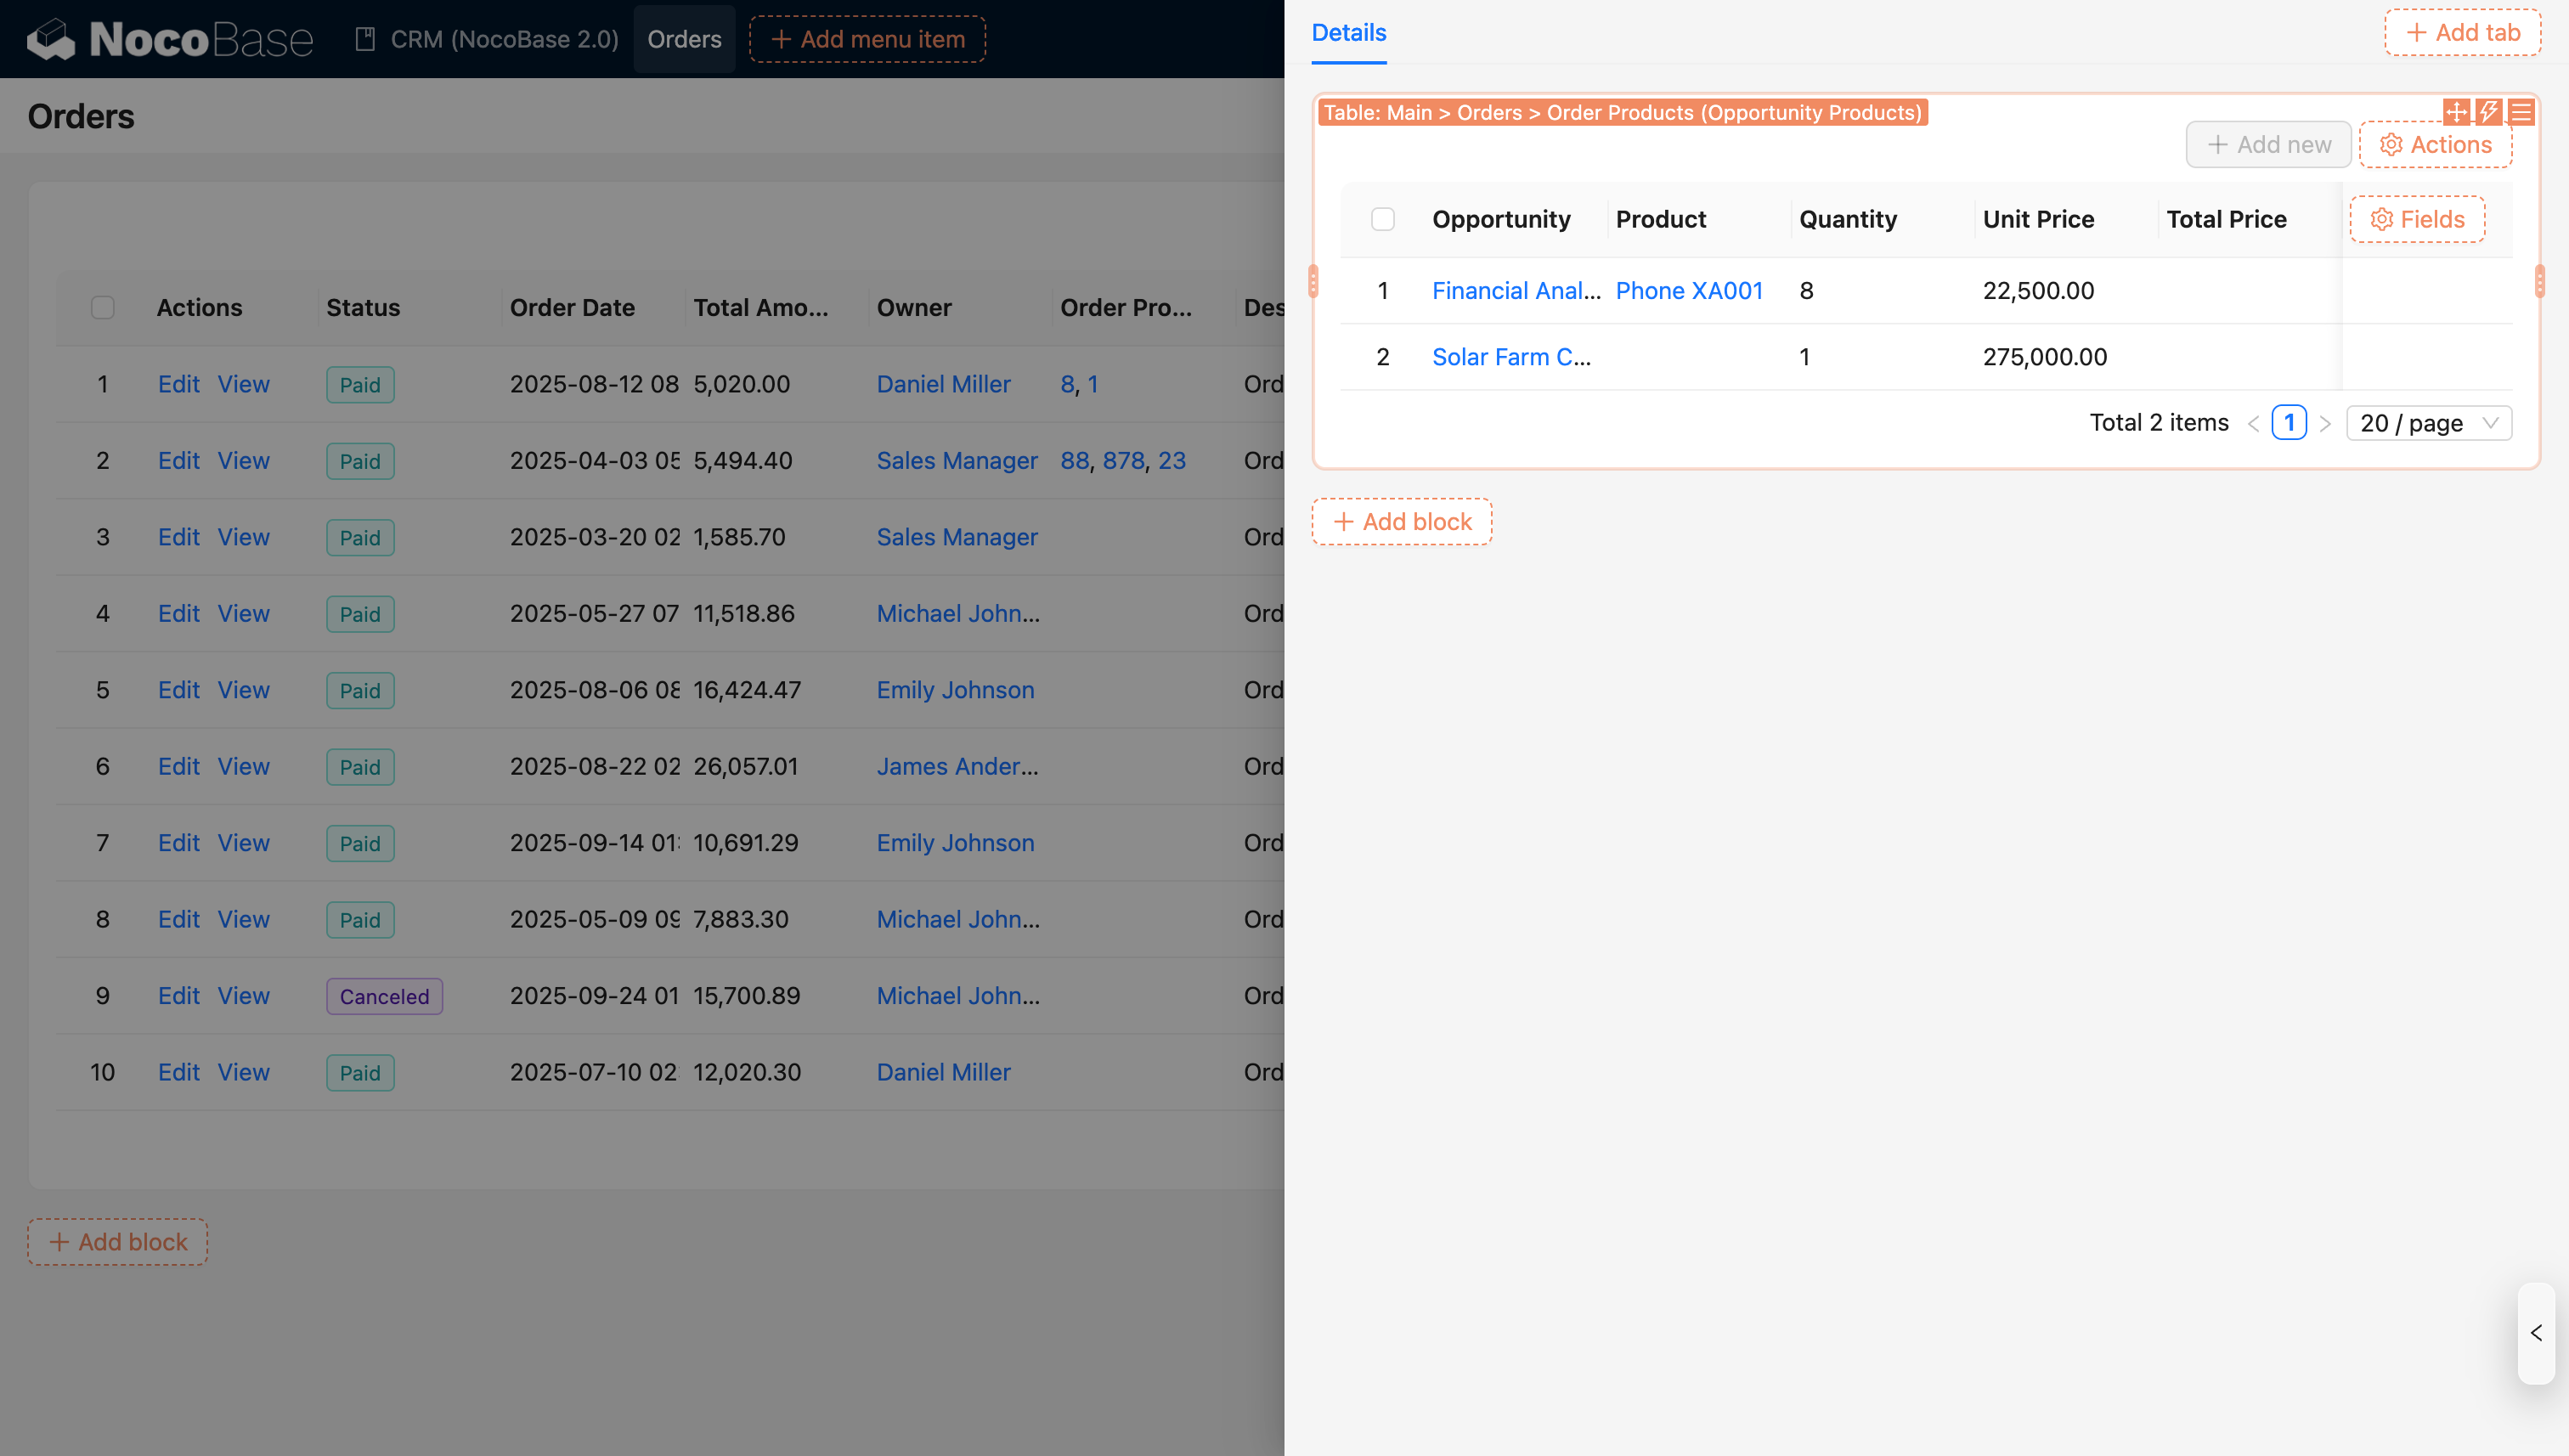
Task: Select the Orders menu item
Action: click(x=684, y=39)
